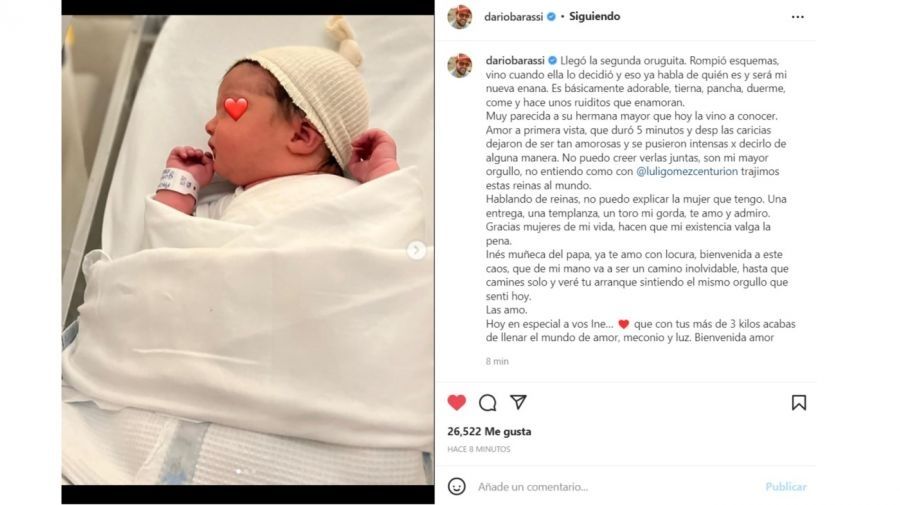
Task: Go to next photo arrow
Action: click(417, 250)
